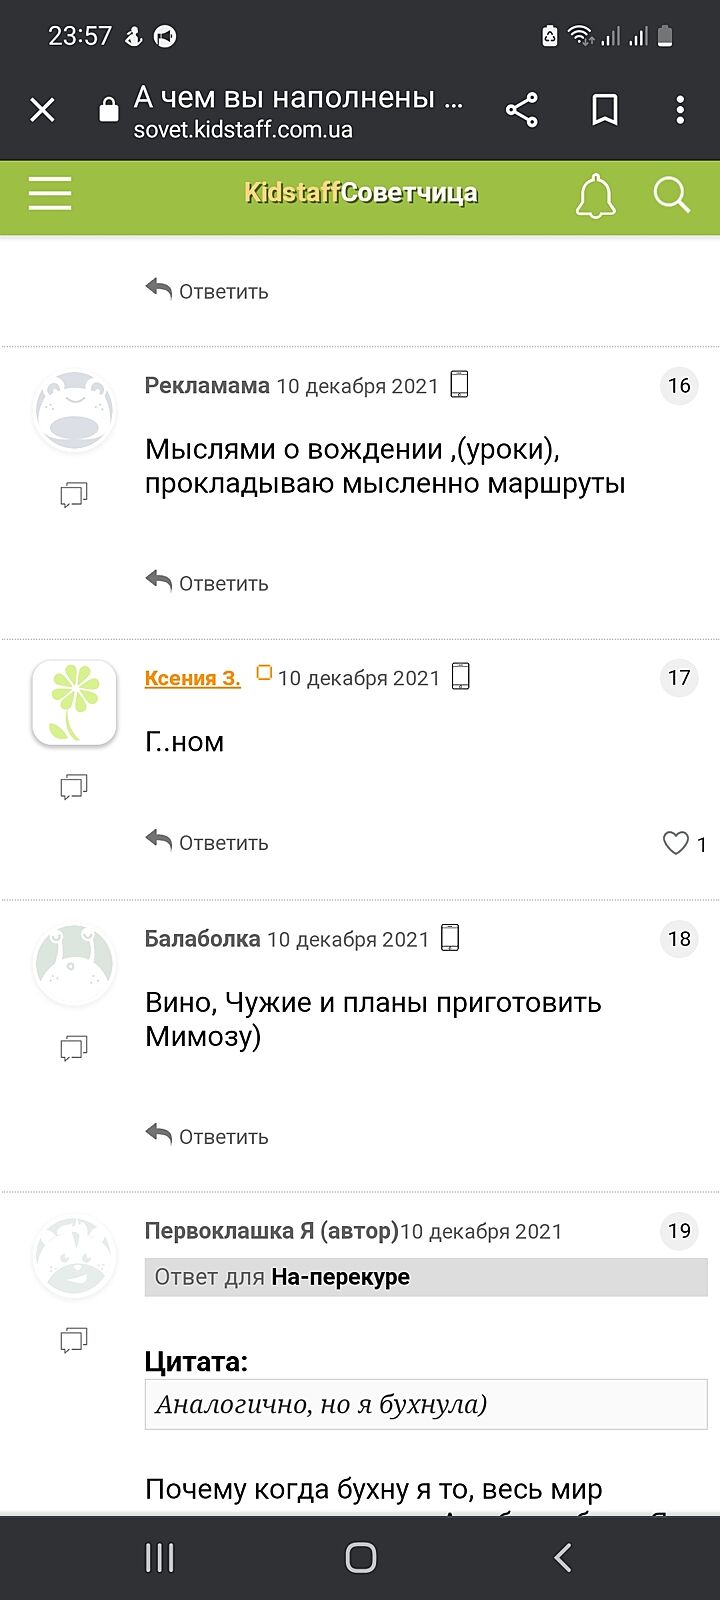Screen dimensions: 720x1600
Task: Reply to Рекламама's comment
Action: [208, 583]
